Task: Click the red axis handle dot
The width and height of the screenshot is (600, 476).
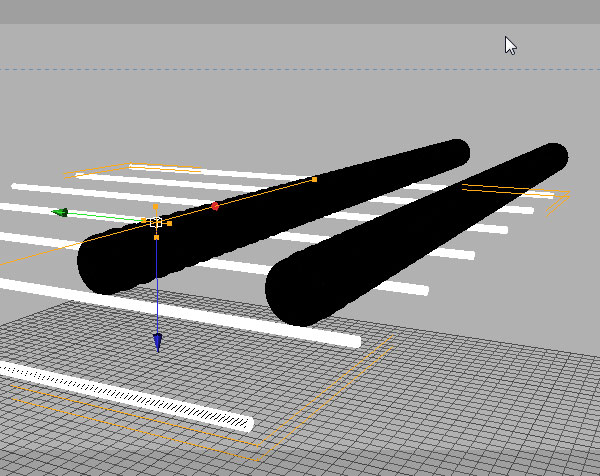Action: coord(215,206)
